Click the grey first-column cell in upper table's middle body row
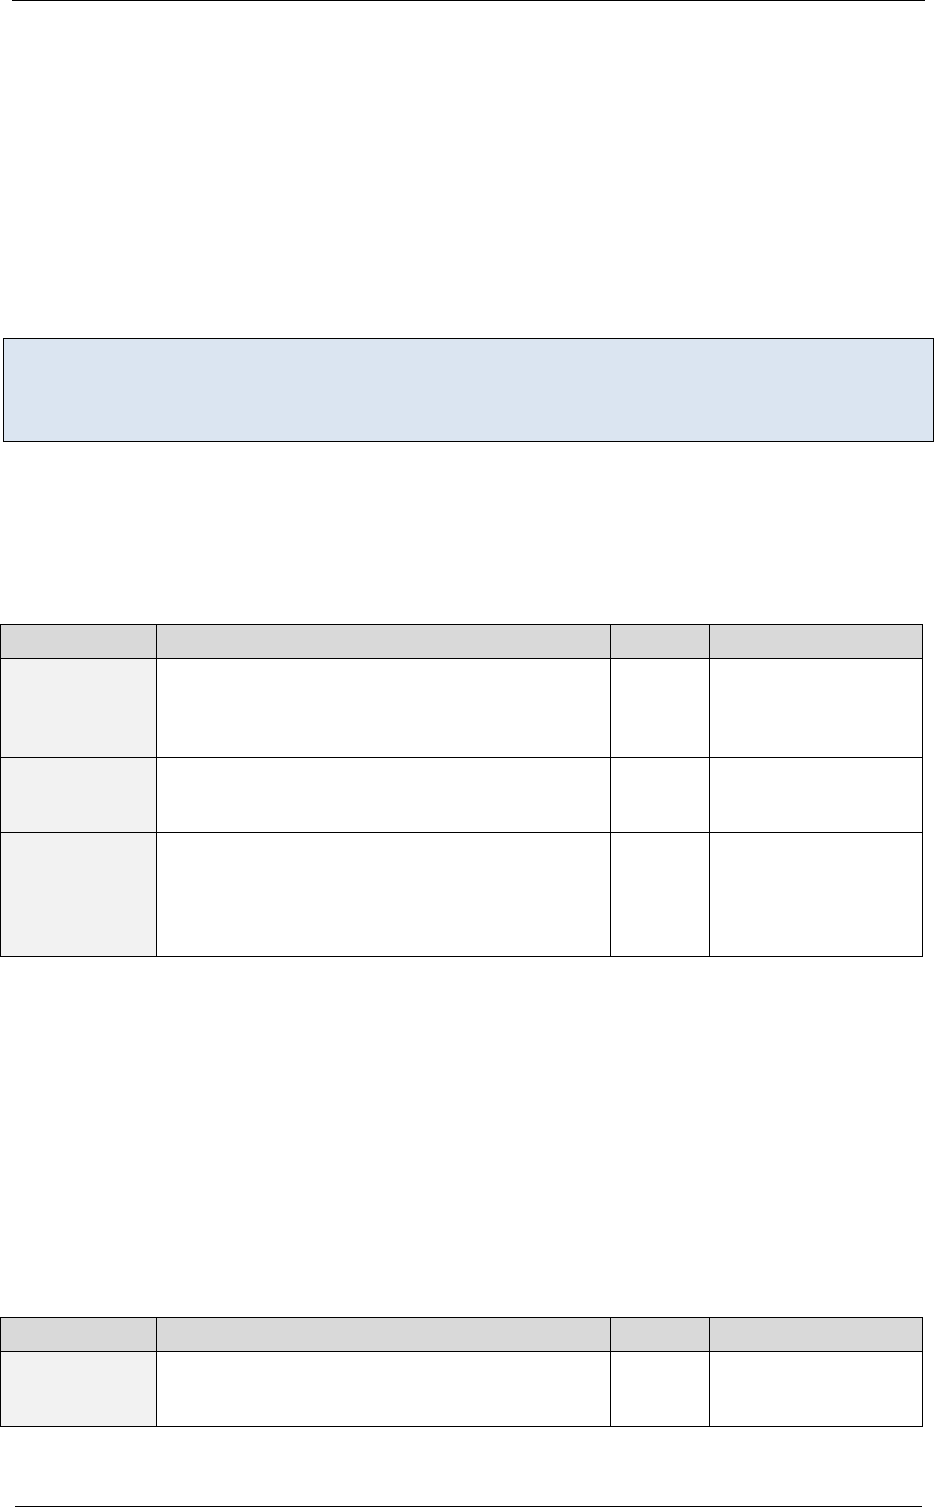Screen dimensions: 934x1507 pyautogui.click(x=79, y=794)
